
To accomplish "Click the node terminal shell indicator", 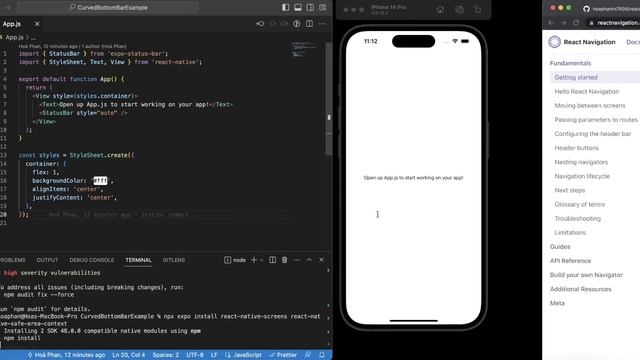I will pos(235,260).
